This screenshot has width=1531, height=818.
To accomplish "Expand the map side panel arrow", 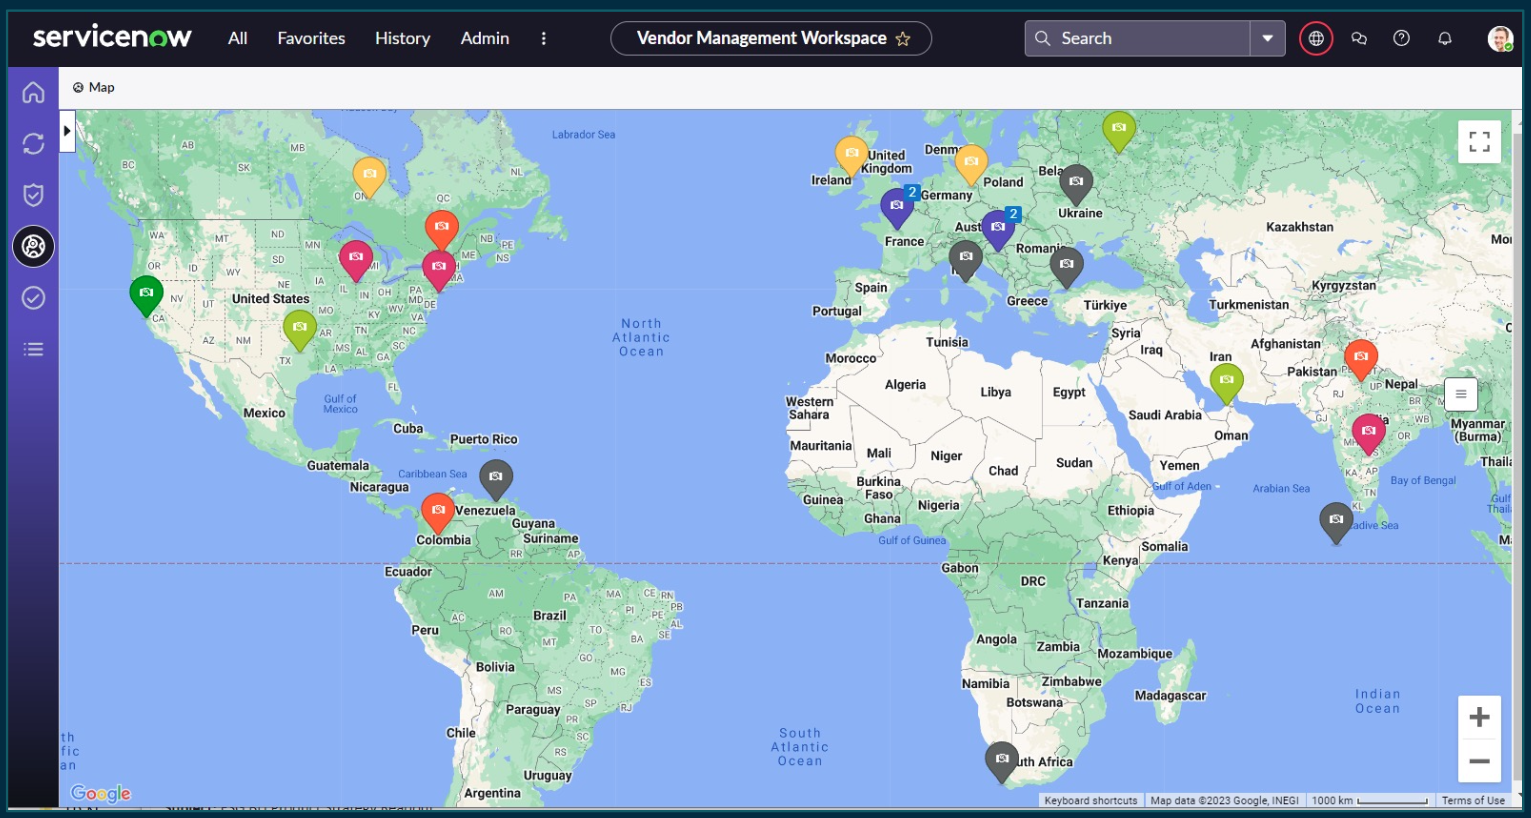I will [67, 131].
